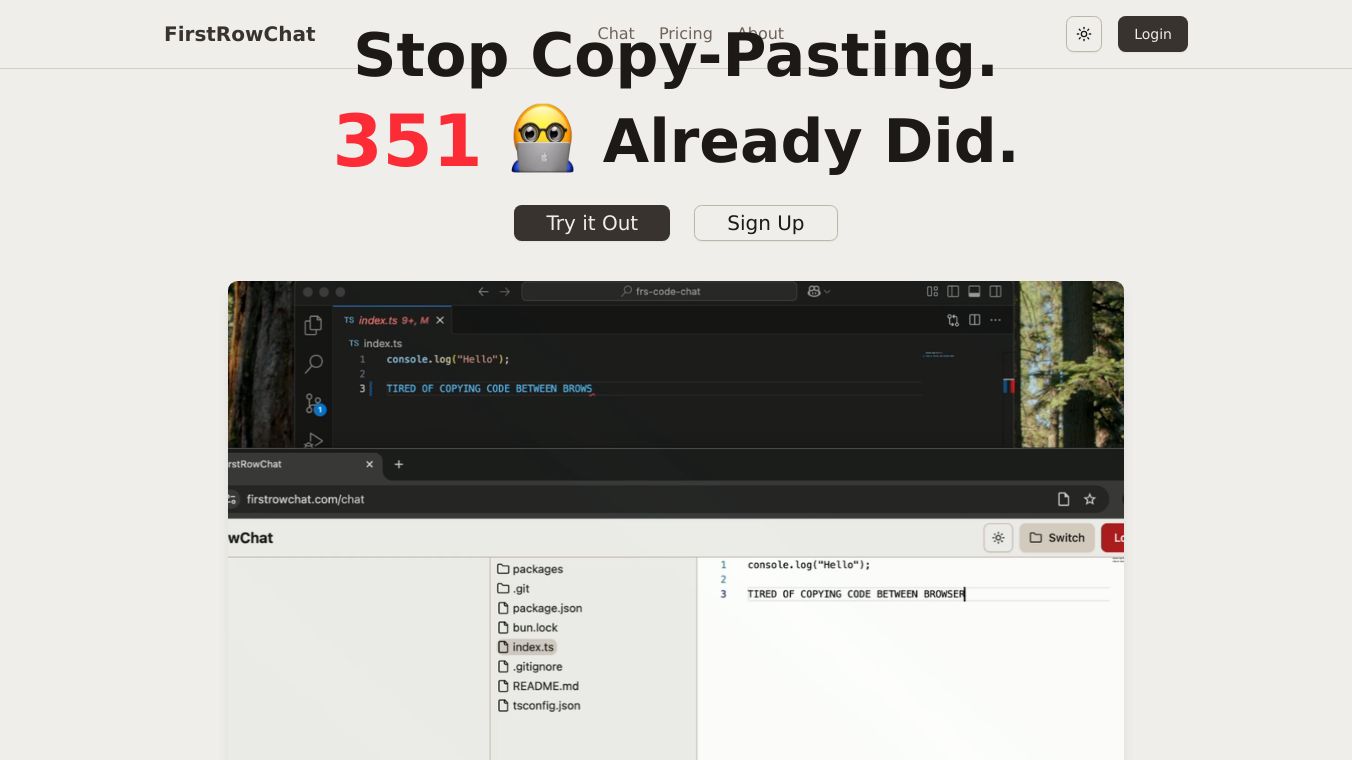Click the Split Editor icon in VS Code
1352x760 pixels.
point(974,320)
